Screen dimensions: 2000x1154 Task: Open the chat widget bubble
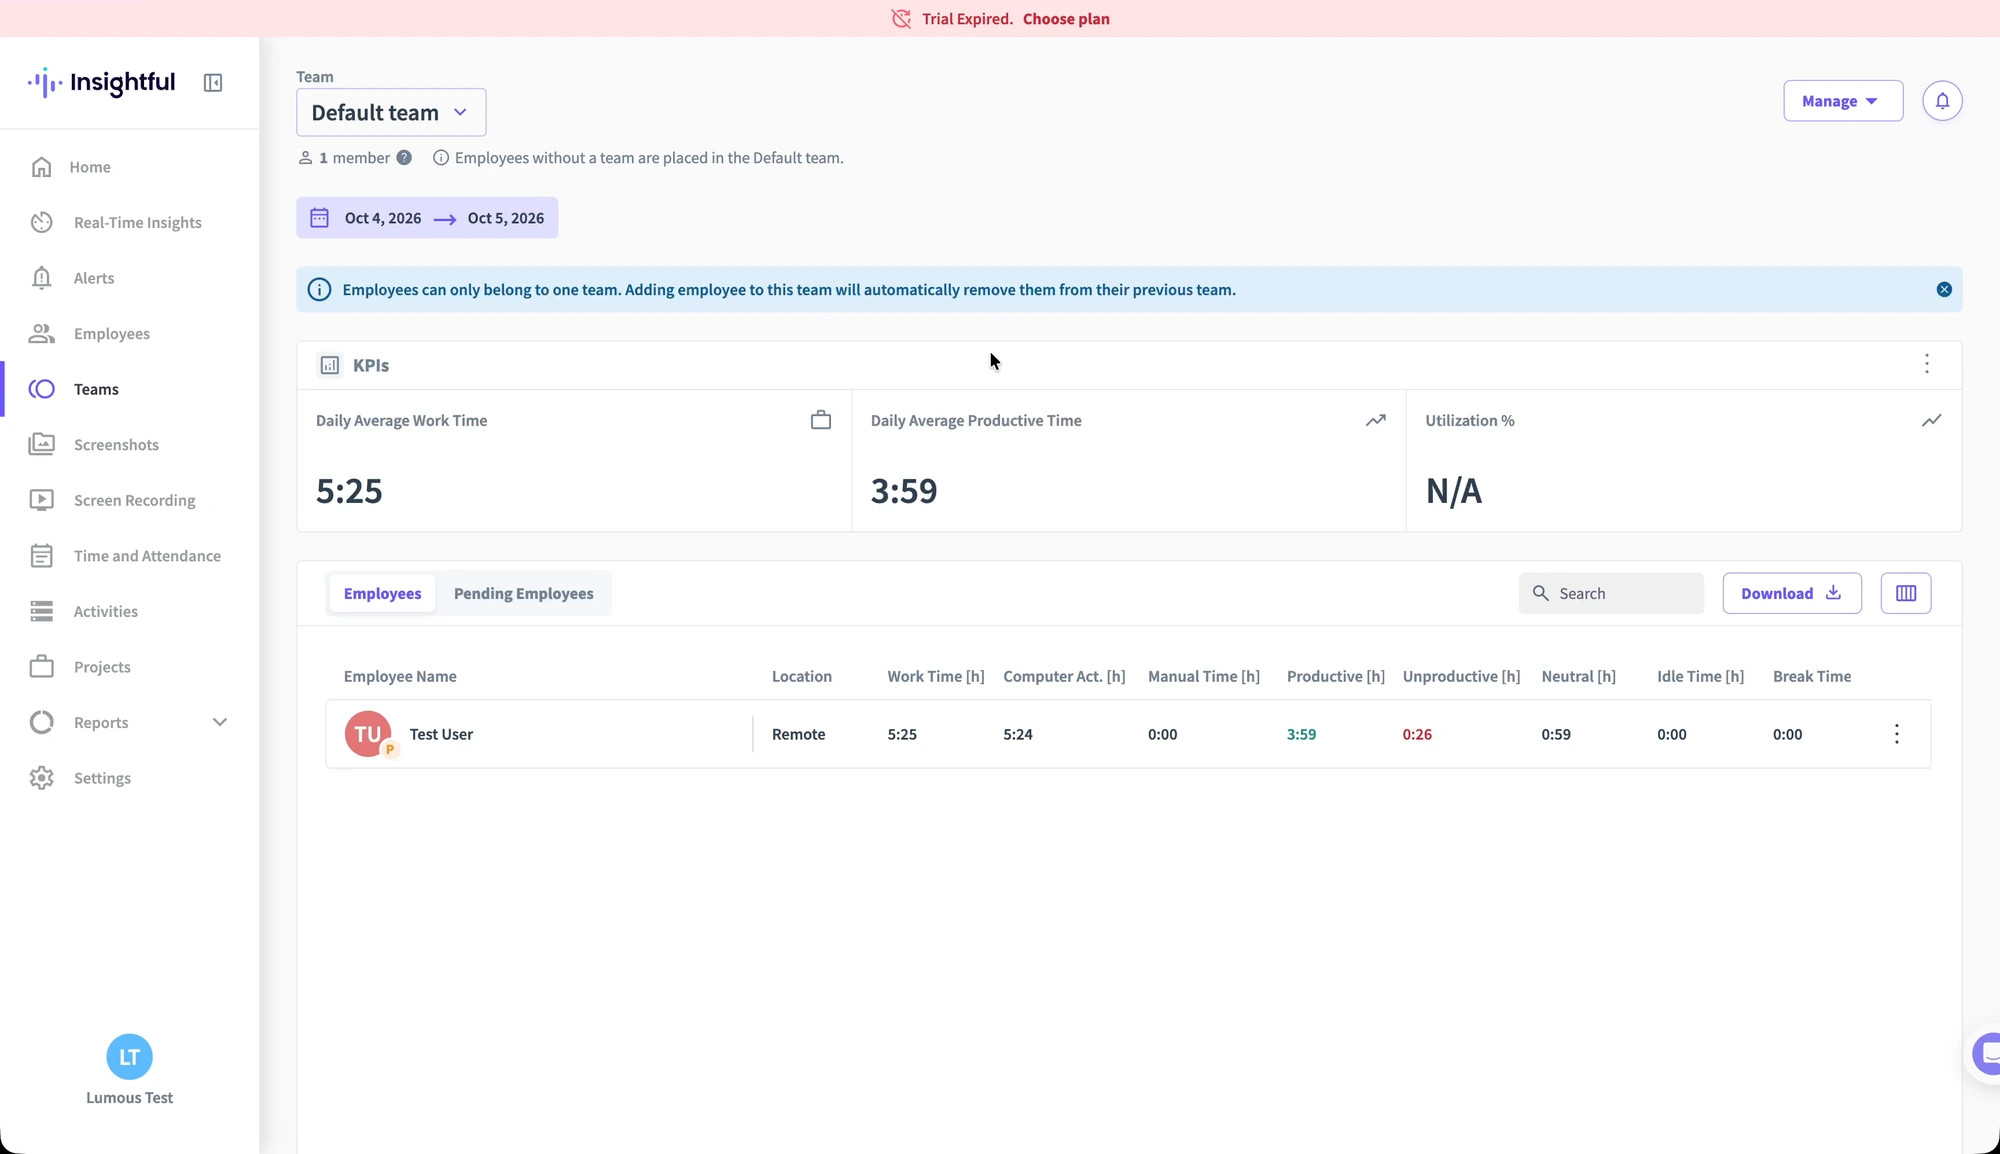coord(1985,1054)
